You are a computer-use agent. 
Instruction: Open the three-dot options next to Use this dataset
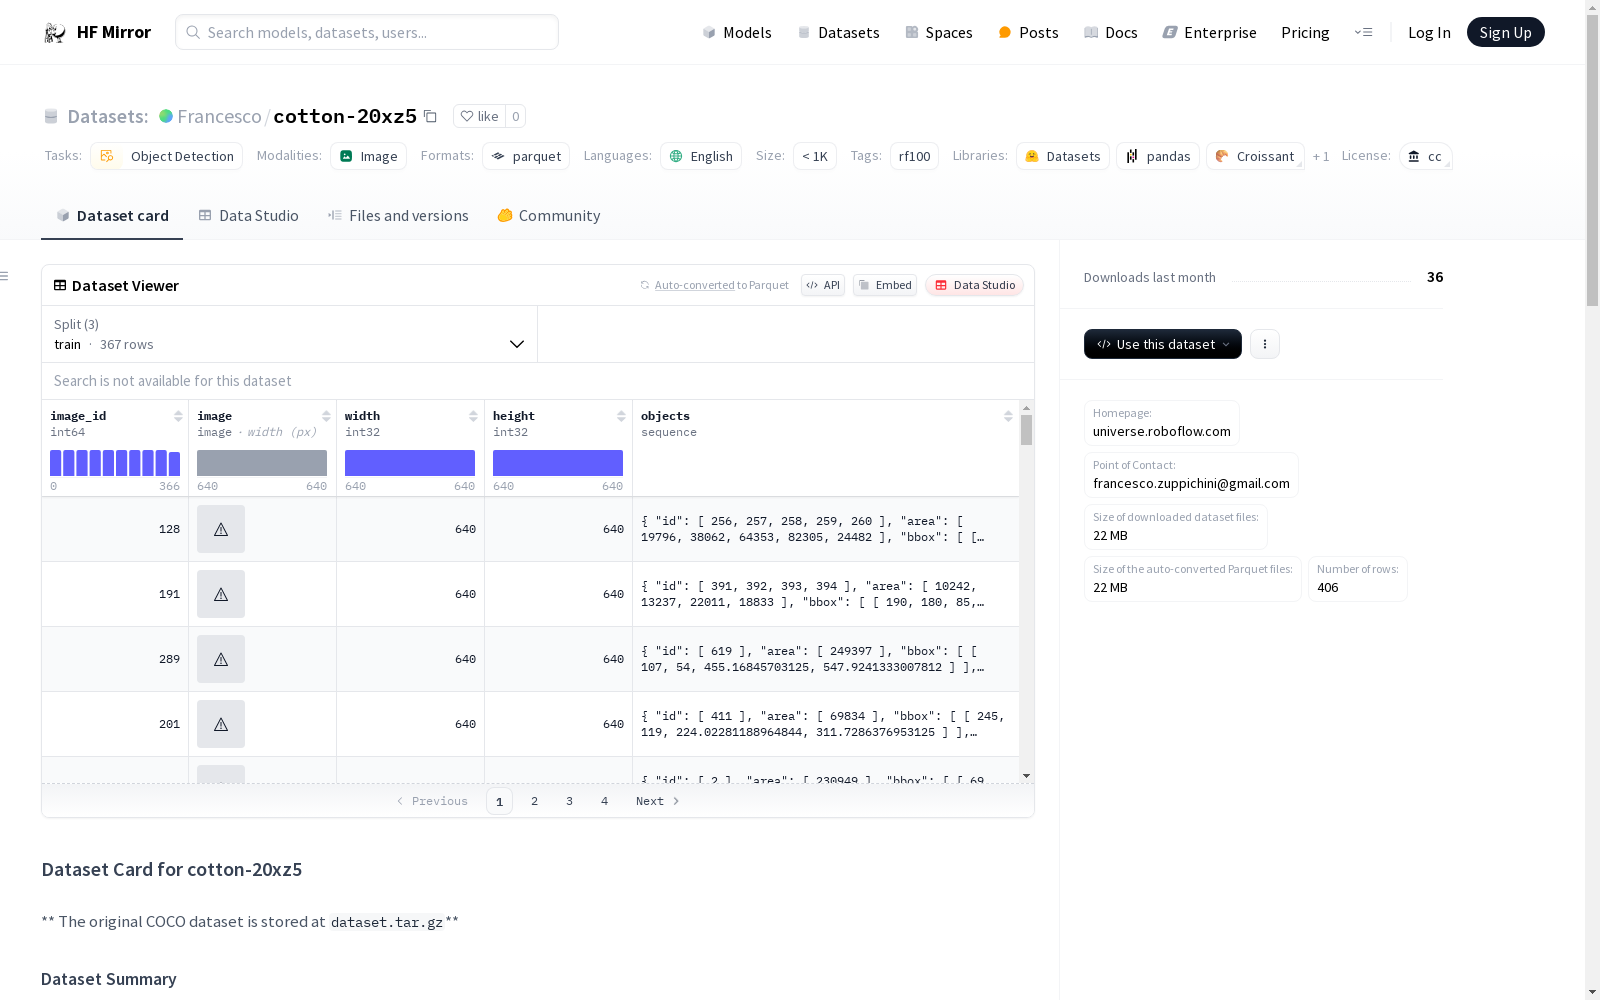point(1265,344)
